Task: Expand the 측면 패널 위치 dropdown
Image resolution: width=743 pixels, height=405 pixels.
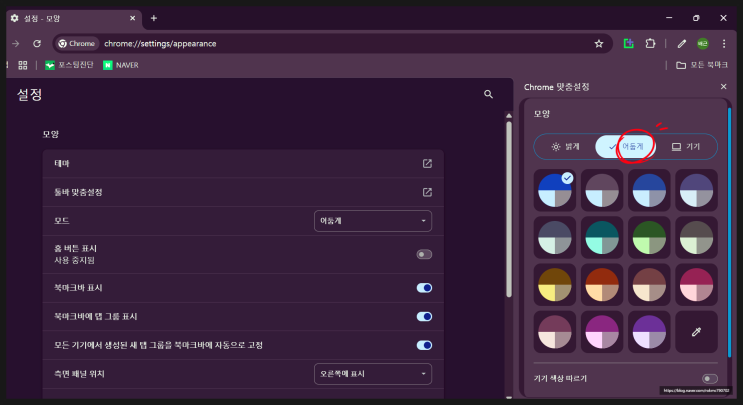Action: (x=373, y=374)
